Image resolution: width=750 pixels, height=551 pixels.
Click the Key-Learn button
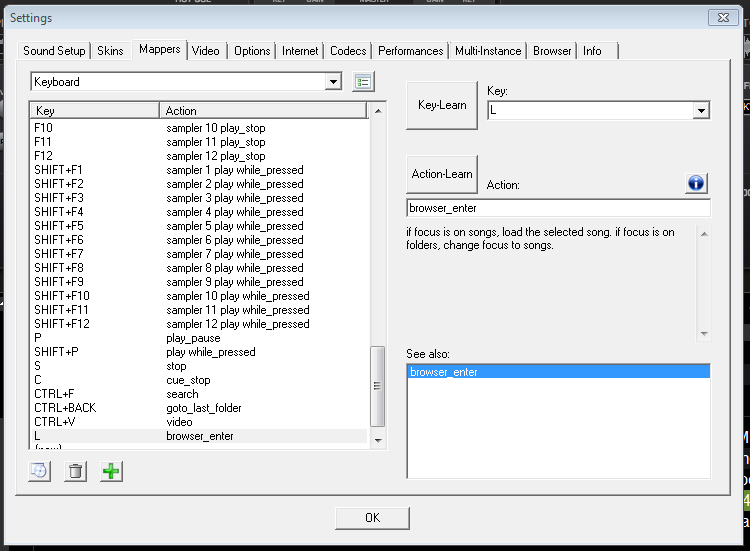coord(442,105)
